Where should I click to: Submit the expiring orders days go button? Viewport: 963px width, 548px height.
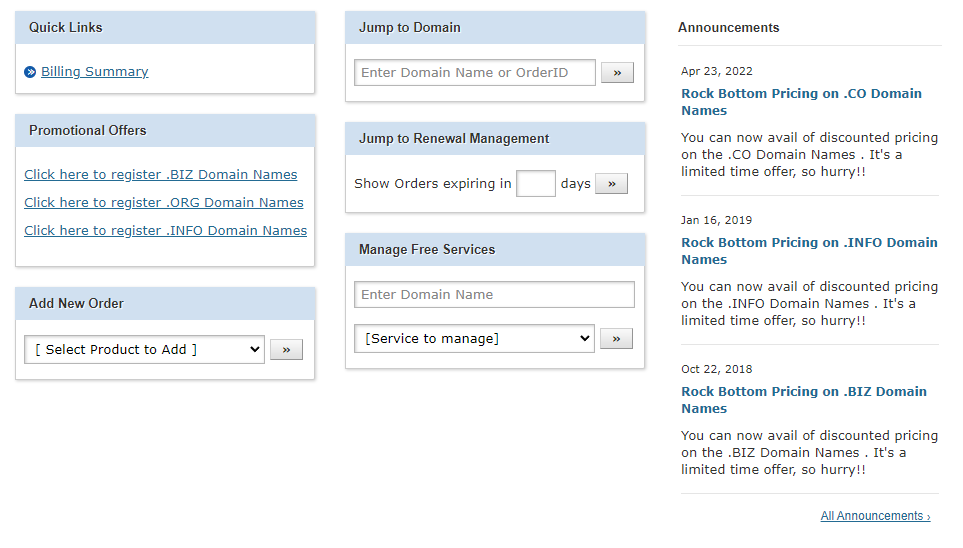point(611,184)
